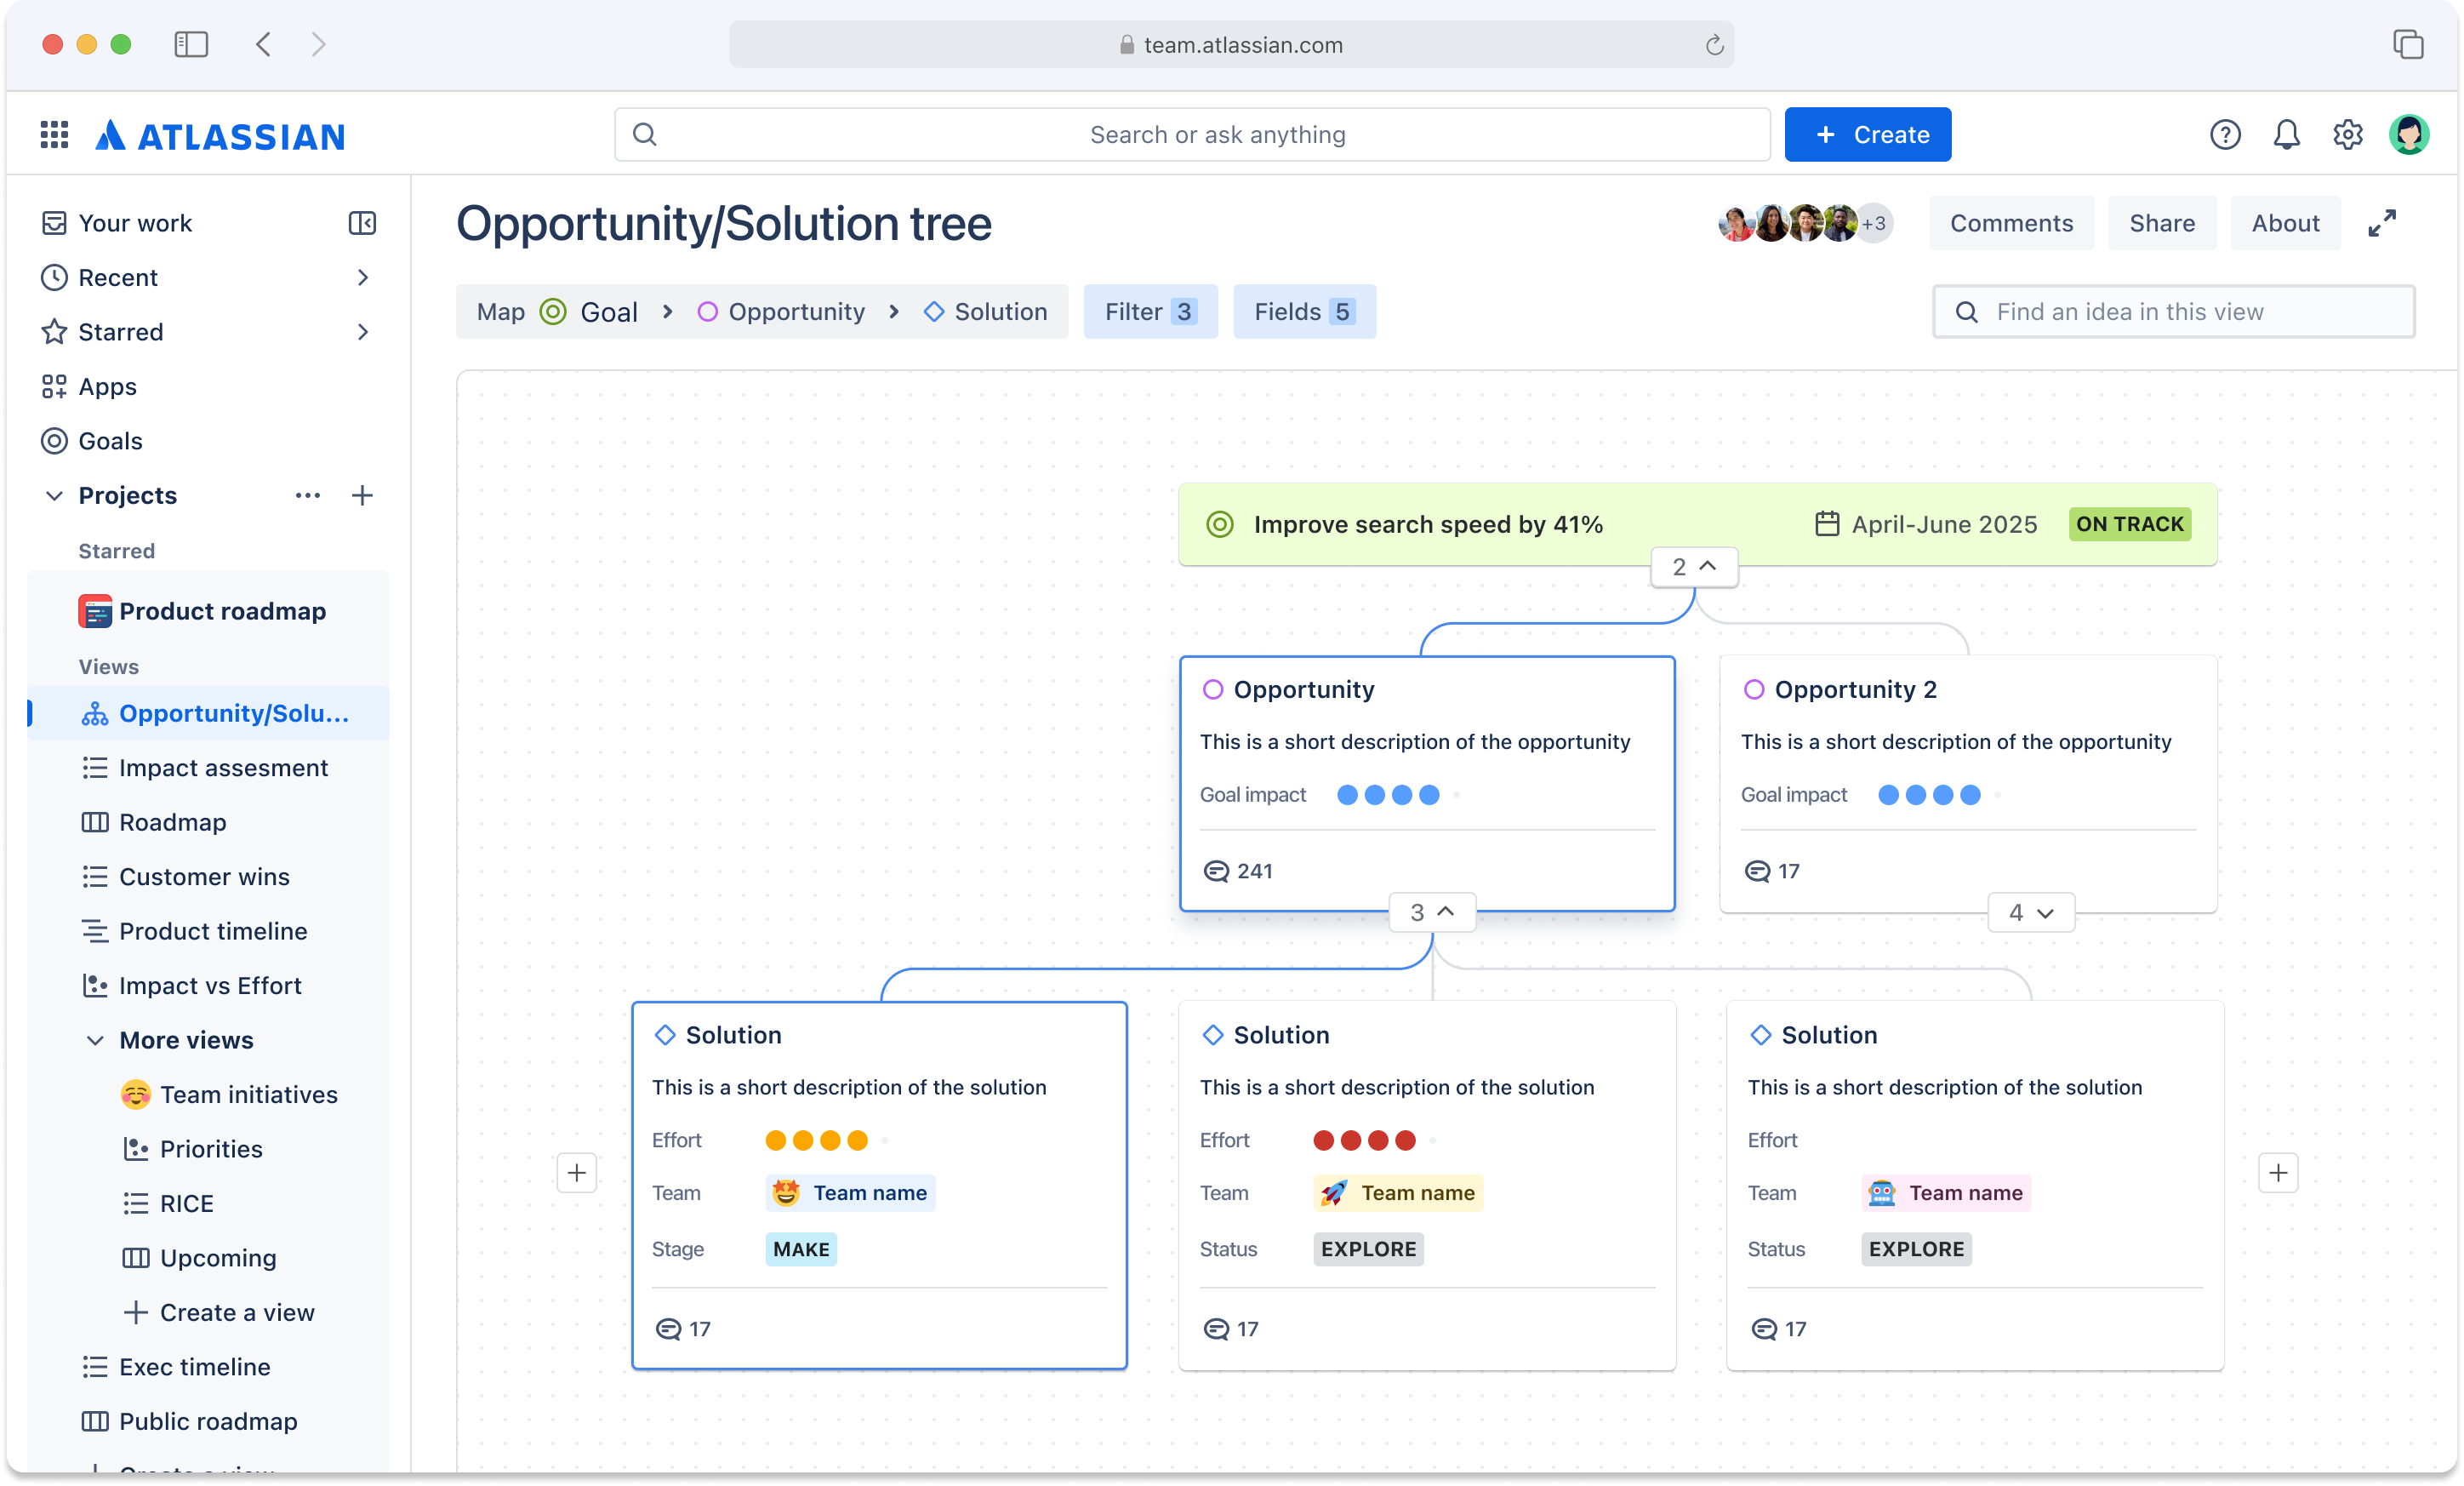Open settings with the gear icon
2464x1486 pixels.
click(x=2348, y=134)
